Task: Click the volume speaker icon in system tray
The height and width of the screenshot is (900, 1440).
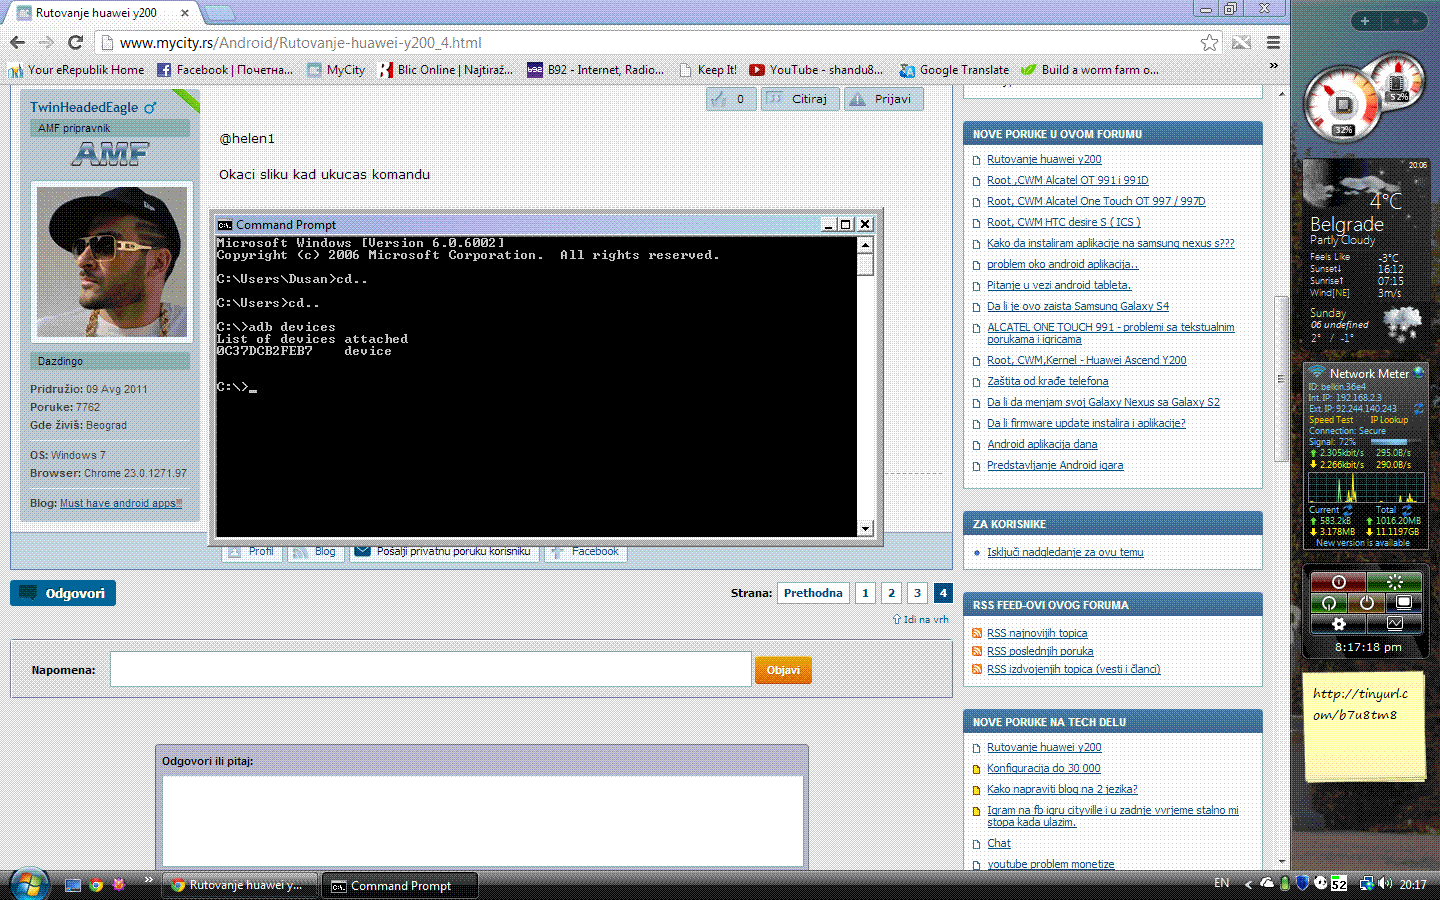Action: point(1385,883)
